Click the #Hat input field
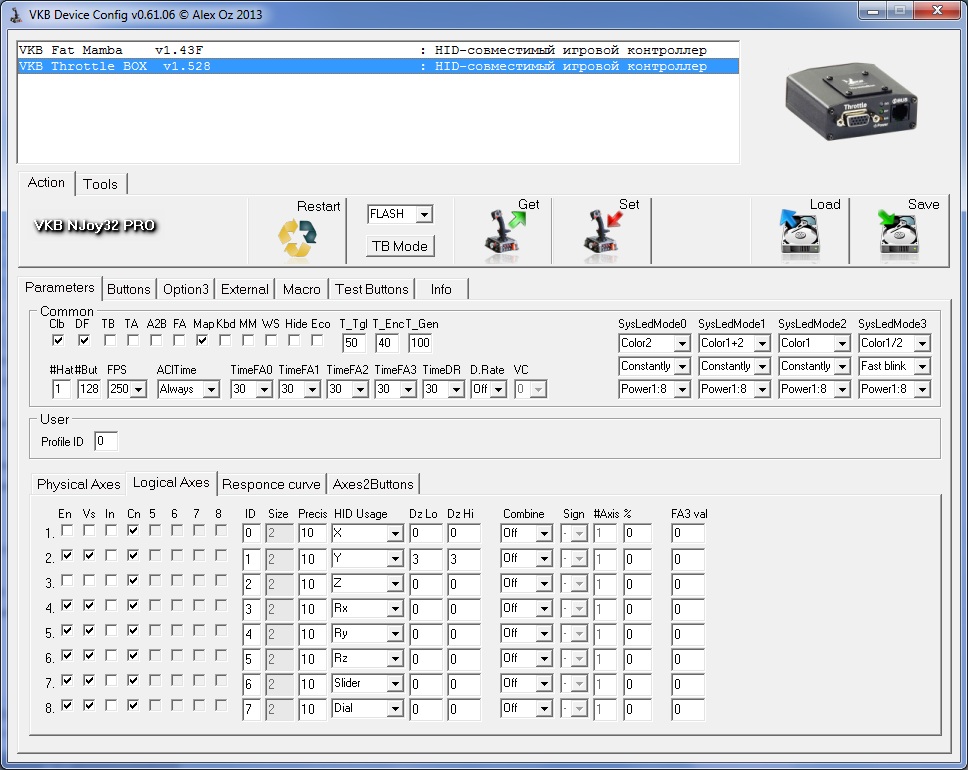The height and width of the screenshot is (770, 968). point(61,389)
